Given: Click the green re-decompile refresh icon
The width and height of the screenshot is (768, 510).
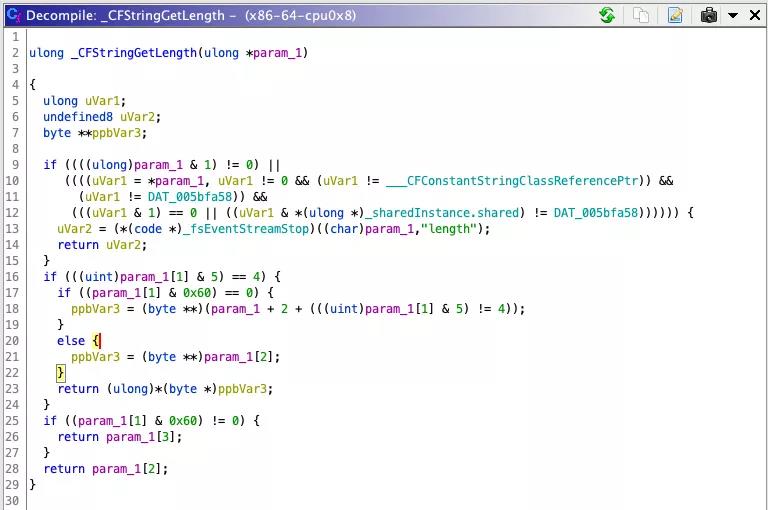Looking at the screenshot, I should click(607, 15).
